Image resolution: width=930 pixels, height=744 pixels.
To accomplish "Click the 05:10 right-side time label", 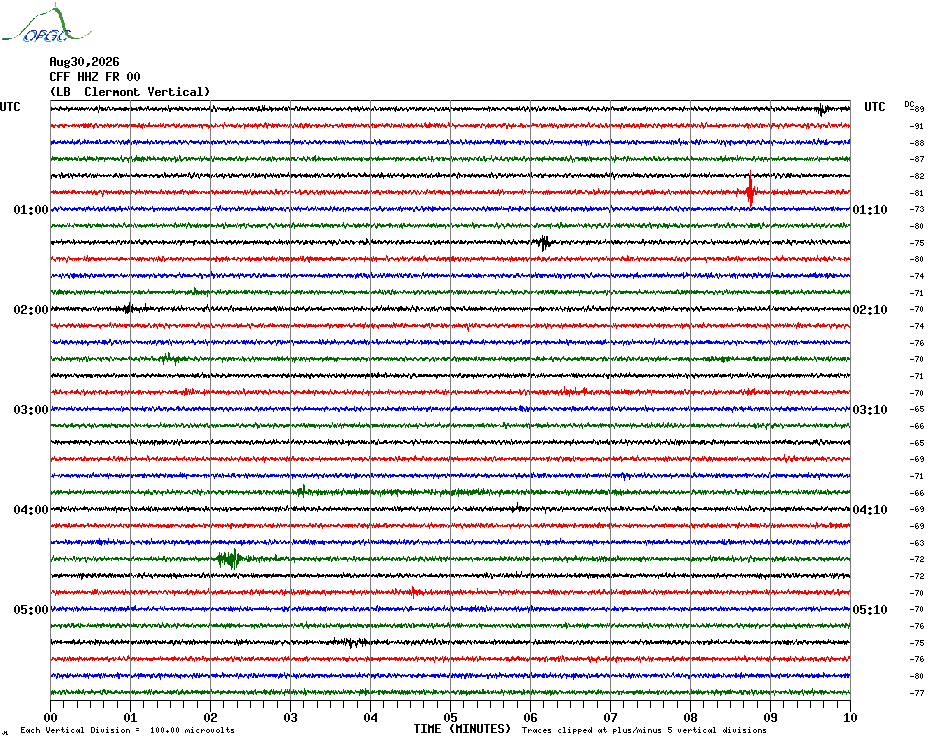I will coord(870,609).
